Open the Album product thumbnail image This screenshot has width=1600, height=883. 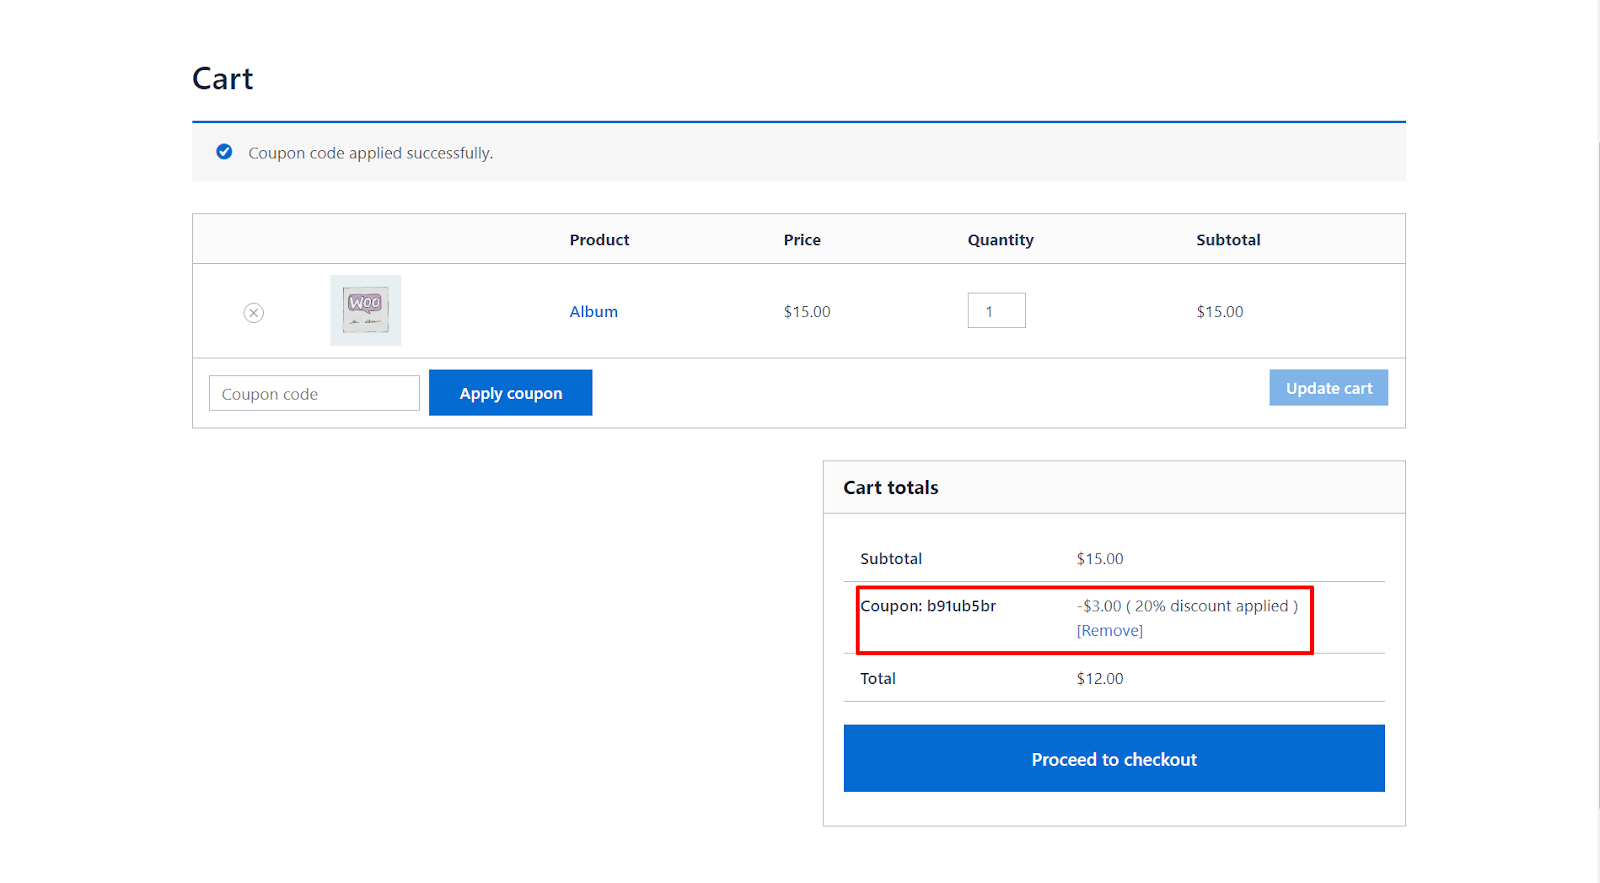click(x=366, y=311)
